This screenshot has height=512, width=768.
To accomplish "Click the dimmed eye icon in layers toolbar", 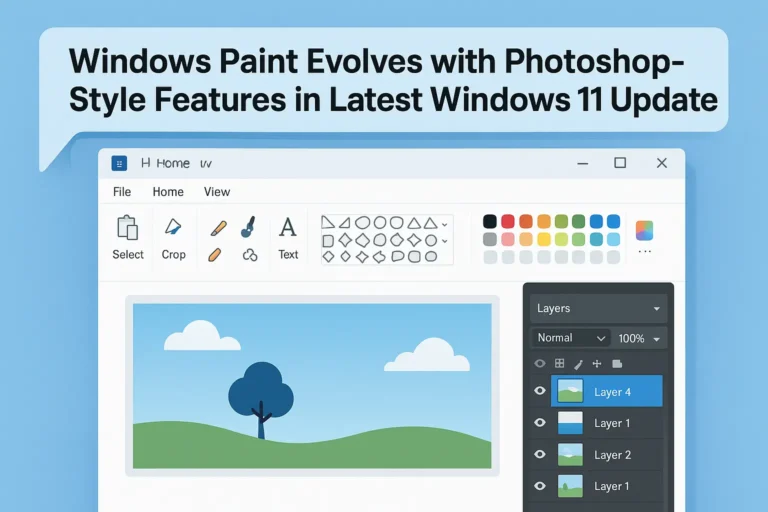I will coord(540,364).
